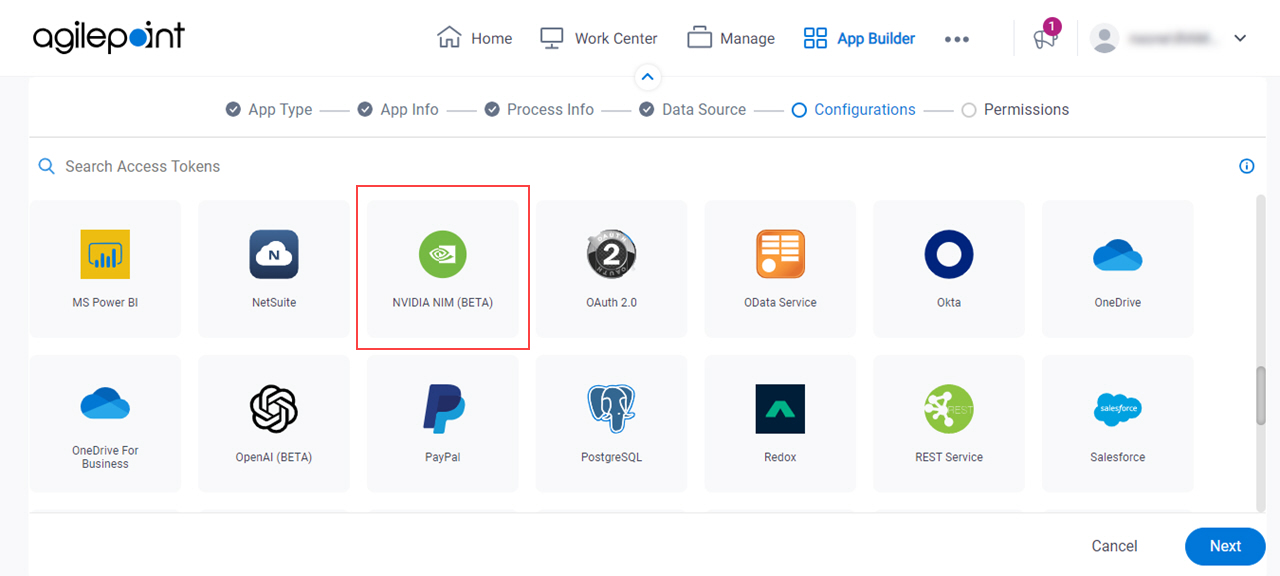Click the NVIDIA NIM (BETA) label
1280x576 pixels.
coord(443,303)
